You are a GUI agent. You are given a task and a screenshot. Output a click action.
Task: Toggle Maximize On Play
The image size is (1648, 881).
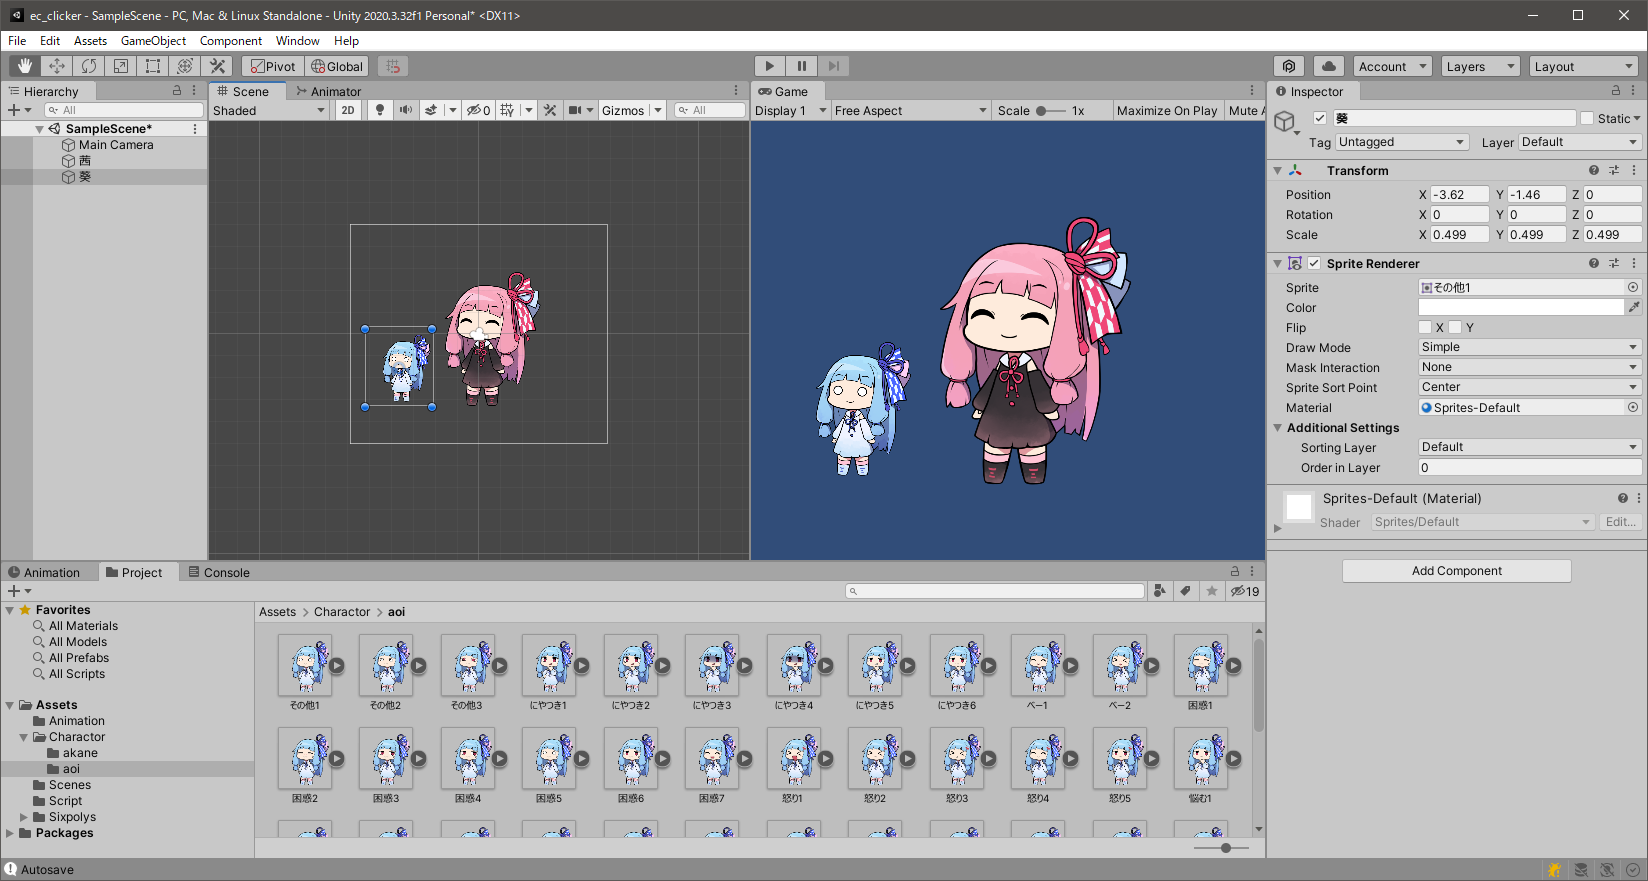point(1167,110)
